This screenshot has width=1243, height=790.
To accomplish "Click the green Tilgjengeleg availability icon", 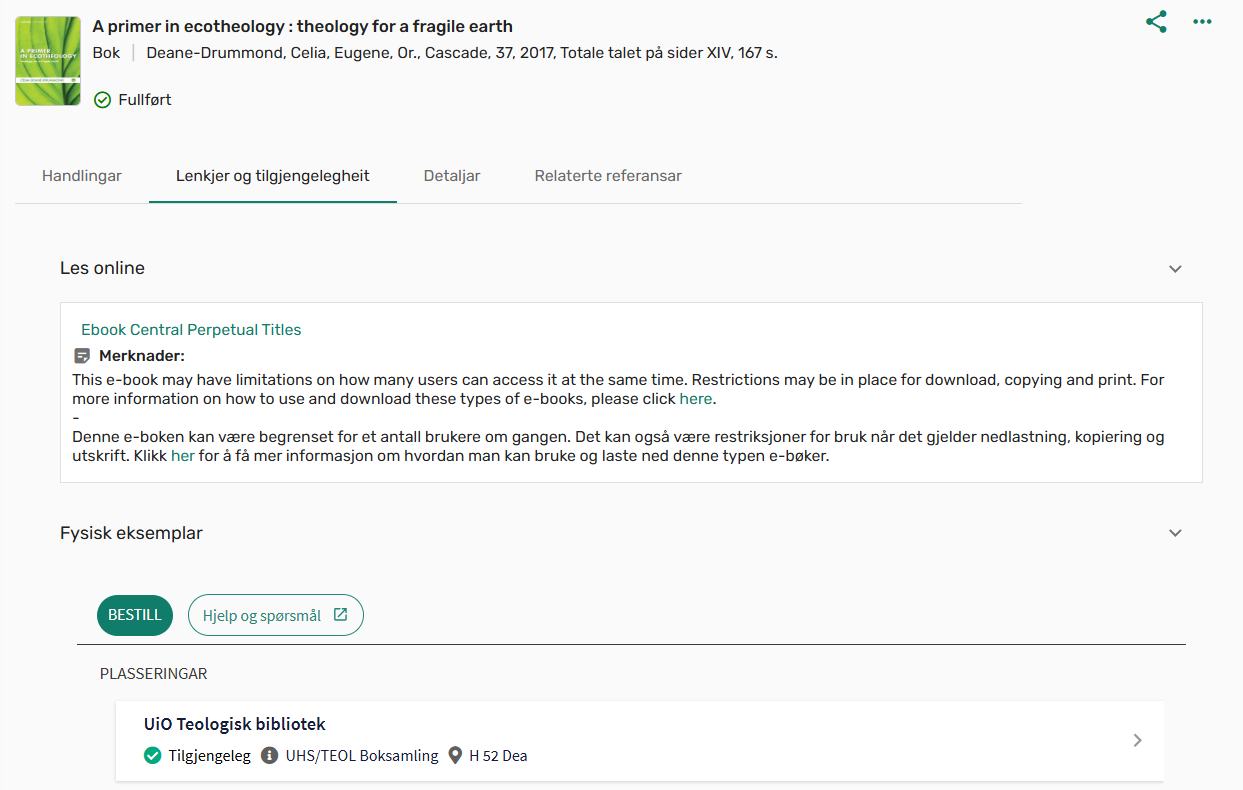I will [152, 756].
